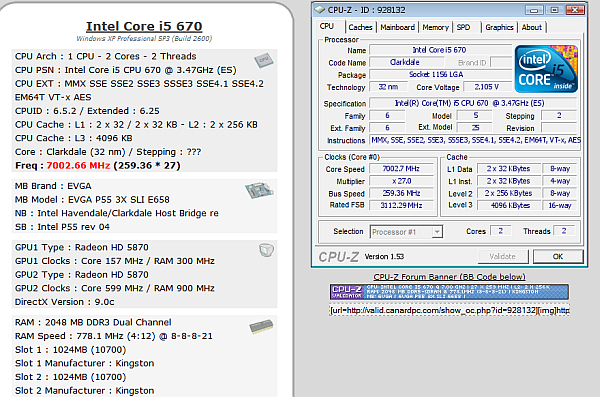Click the Intel Core i5 inside logo
This screenshot has width=600, height=397.
(546, 69)
